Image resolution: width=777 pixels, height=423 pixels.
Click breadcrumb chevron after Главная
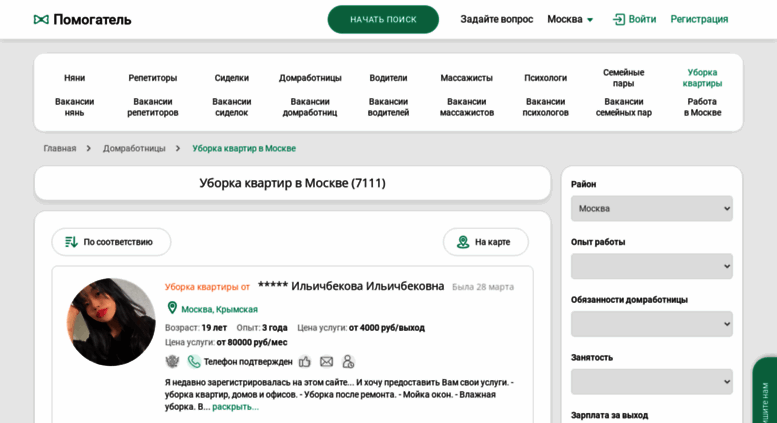click(89, 148)
